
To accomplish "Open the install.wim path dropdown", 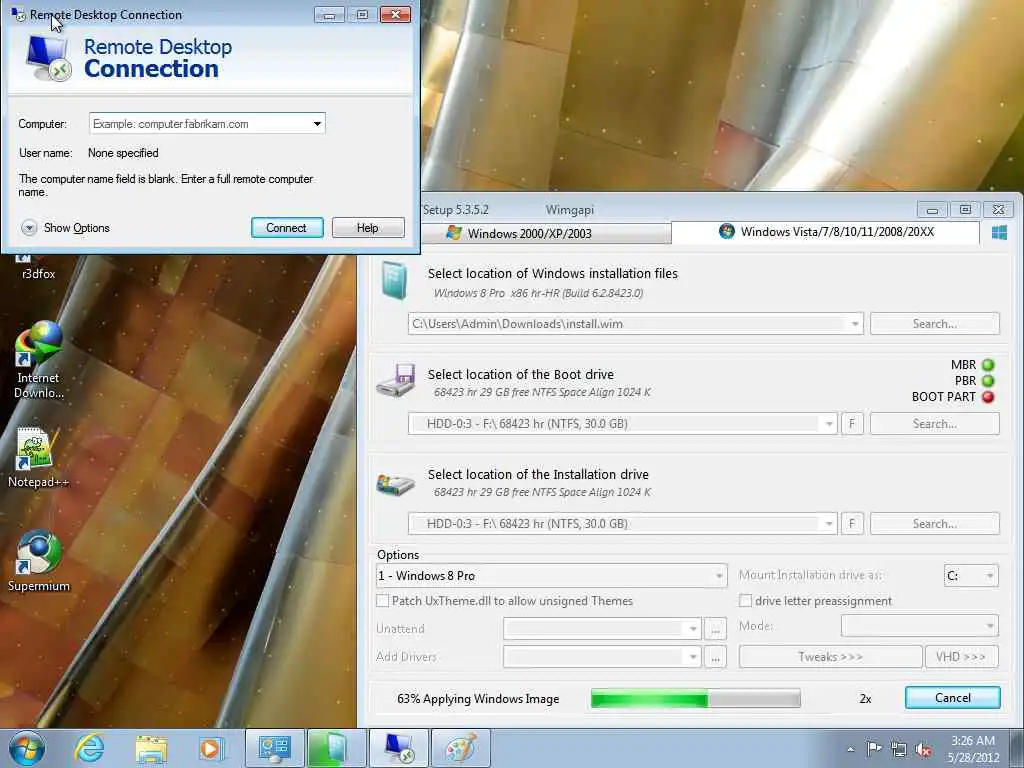I will 855,324.
